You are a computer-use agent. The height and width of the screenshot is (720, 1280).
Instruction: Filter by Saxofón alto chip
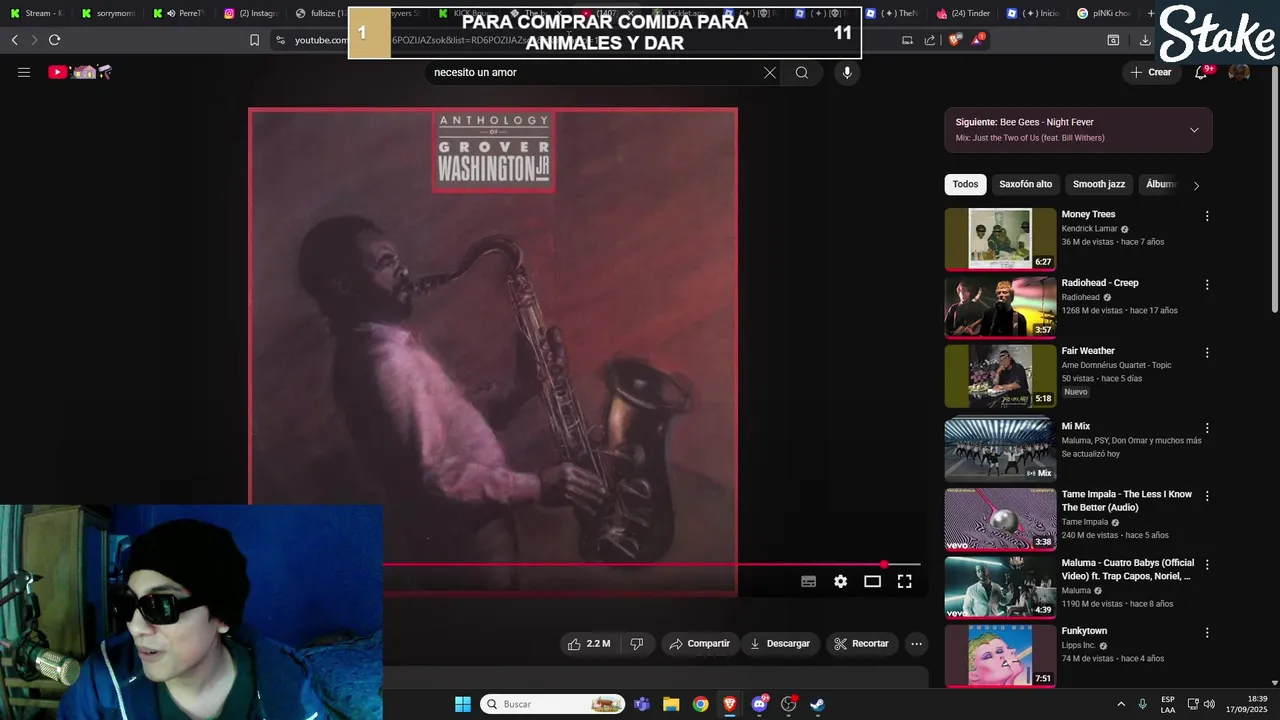tap(1025, 184)
